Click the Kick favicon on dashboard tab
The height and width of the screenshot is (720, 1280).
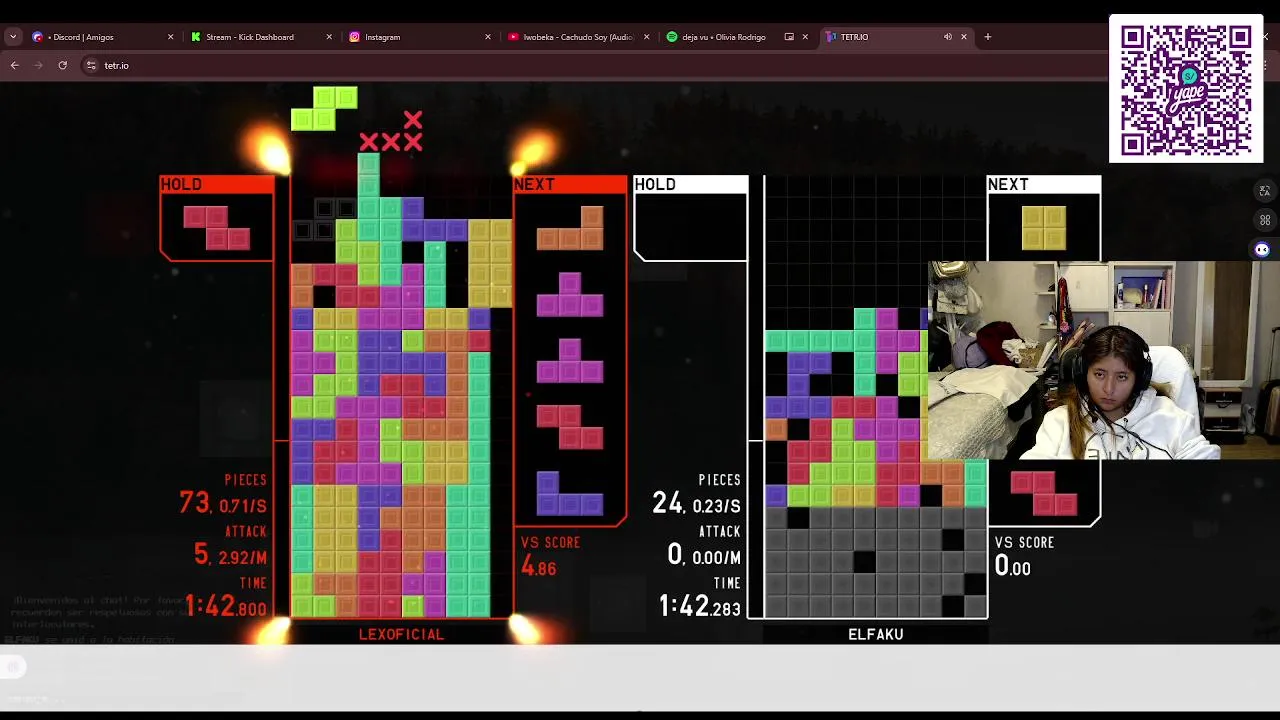pyautogui.click(x=196, y=37)
